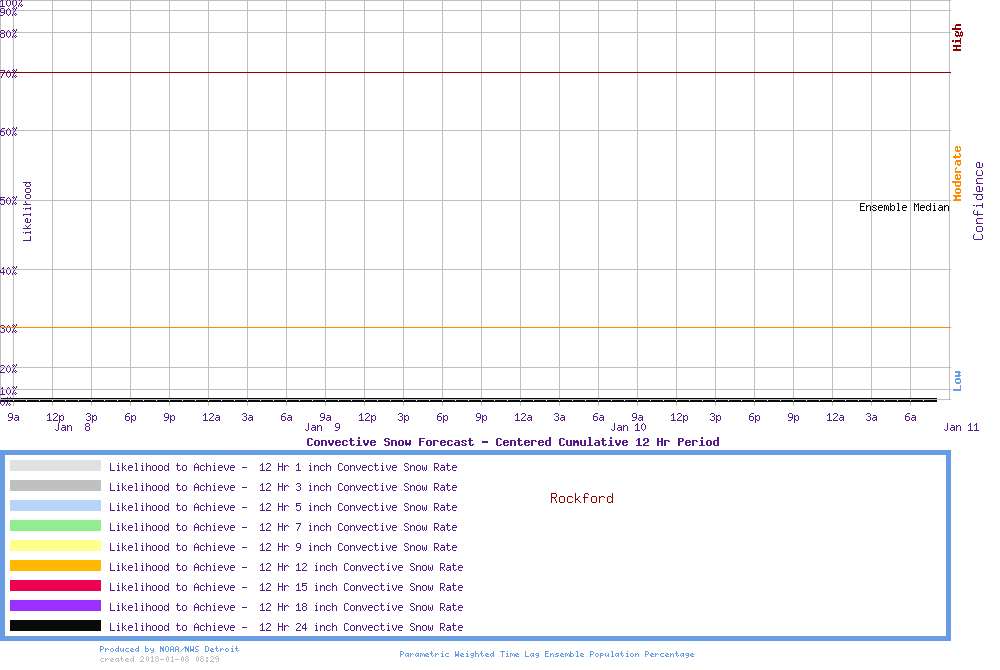The width and height of the screenshot is (1000, 670).
Task: Select the yellow 9 inch legend swatch
Action: tap(55, 546)
